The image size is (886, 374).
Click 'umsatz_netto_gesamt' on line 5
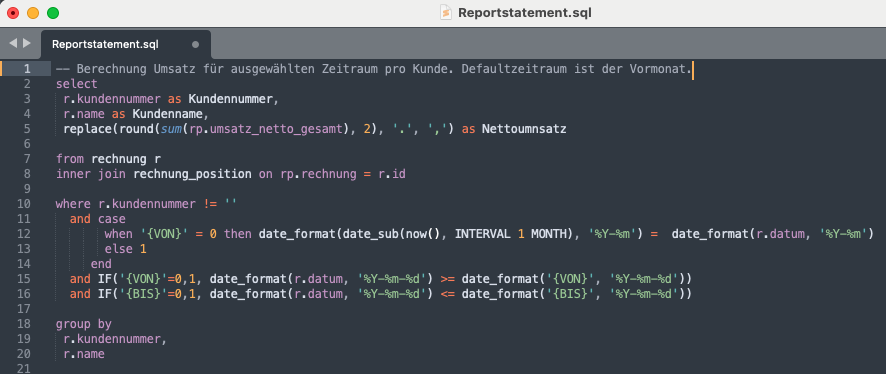point(276,129)
